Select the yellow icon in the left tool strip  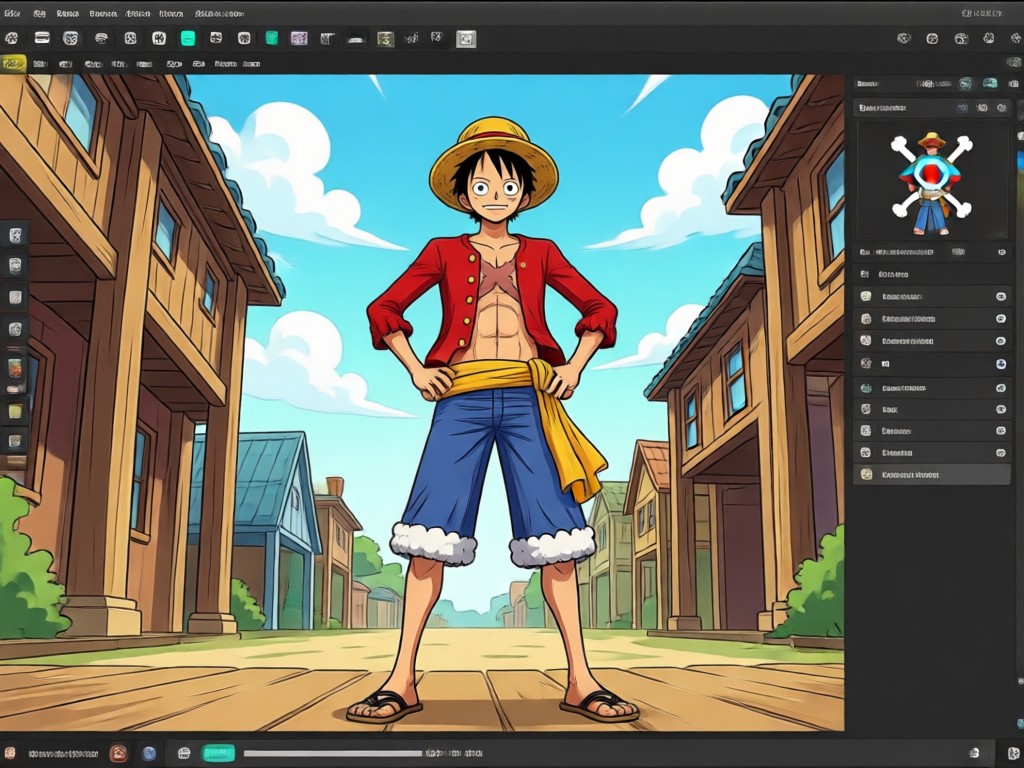[15, 411]
